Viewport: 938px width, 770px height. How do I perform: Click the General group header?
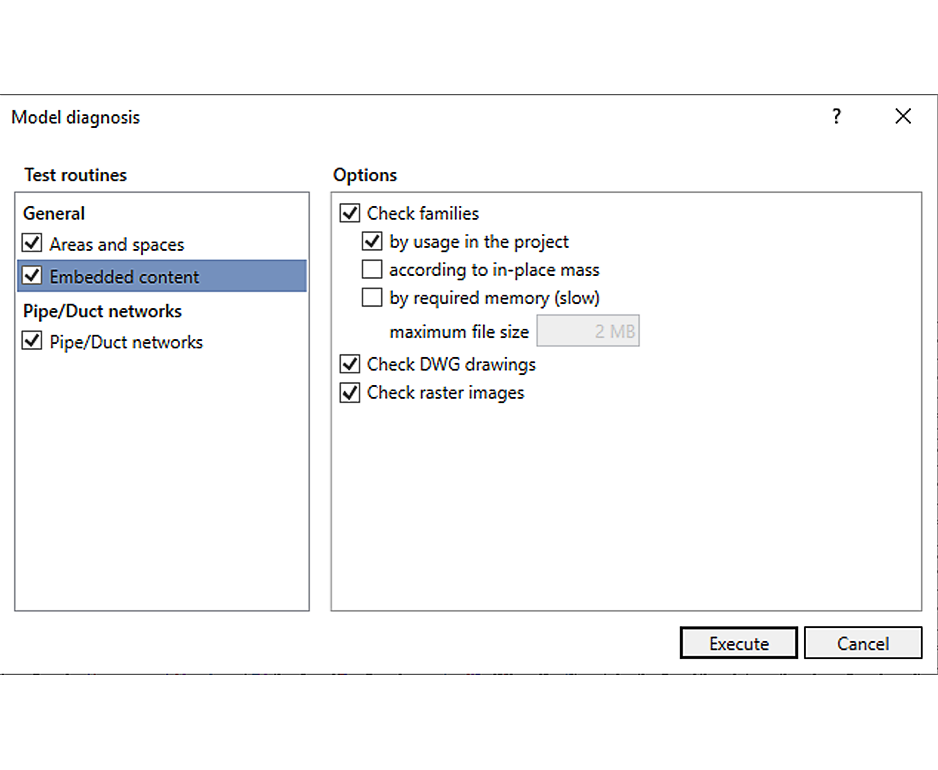point(54,213)
